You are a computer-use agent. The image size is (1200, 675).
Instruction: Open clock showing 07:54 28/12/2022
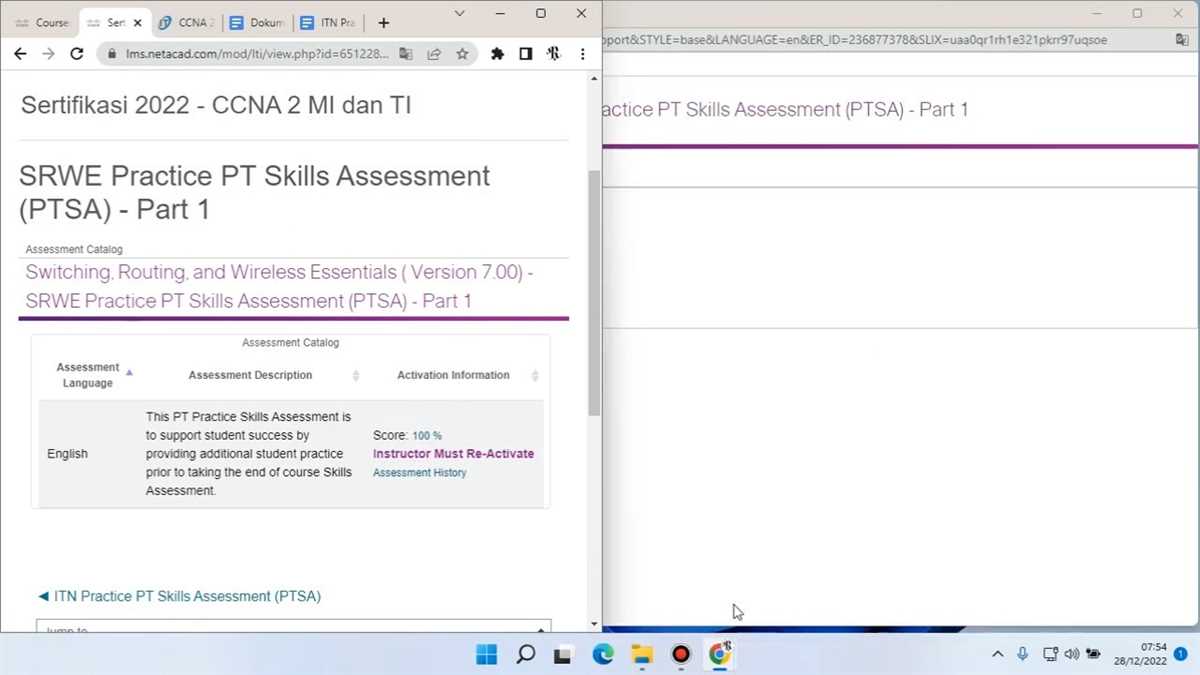point(1142,655)
